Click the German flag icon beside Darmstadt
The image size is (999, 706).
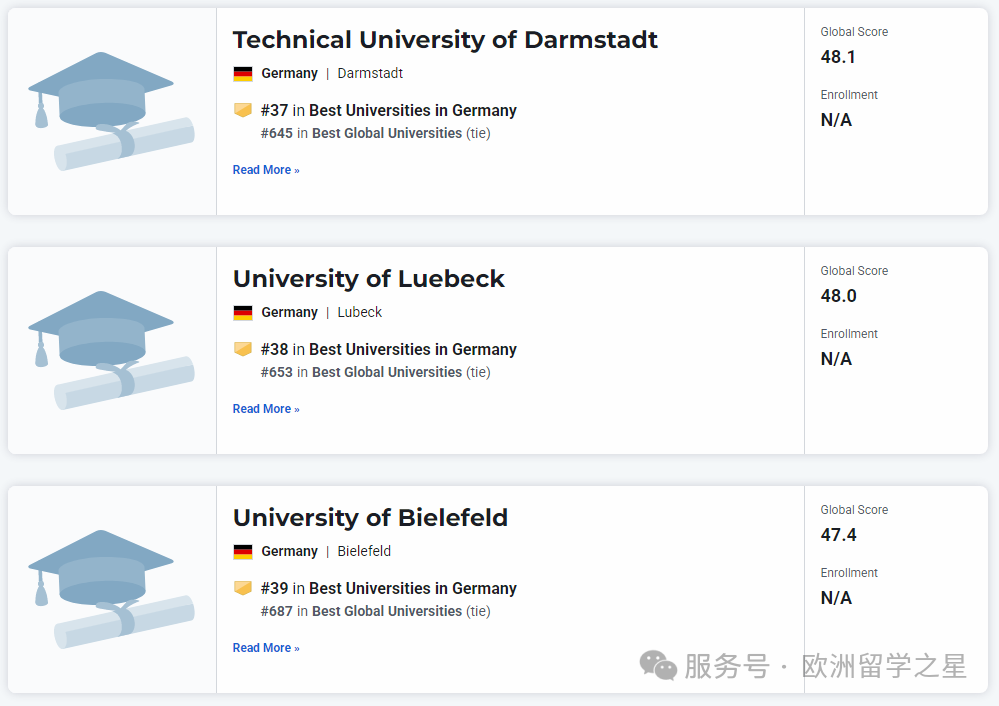[x=243, y=74]
